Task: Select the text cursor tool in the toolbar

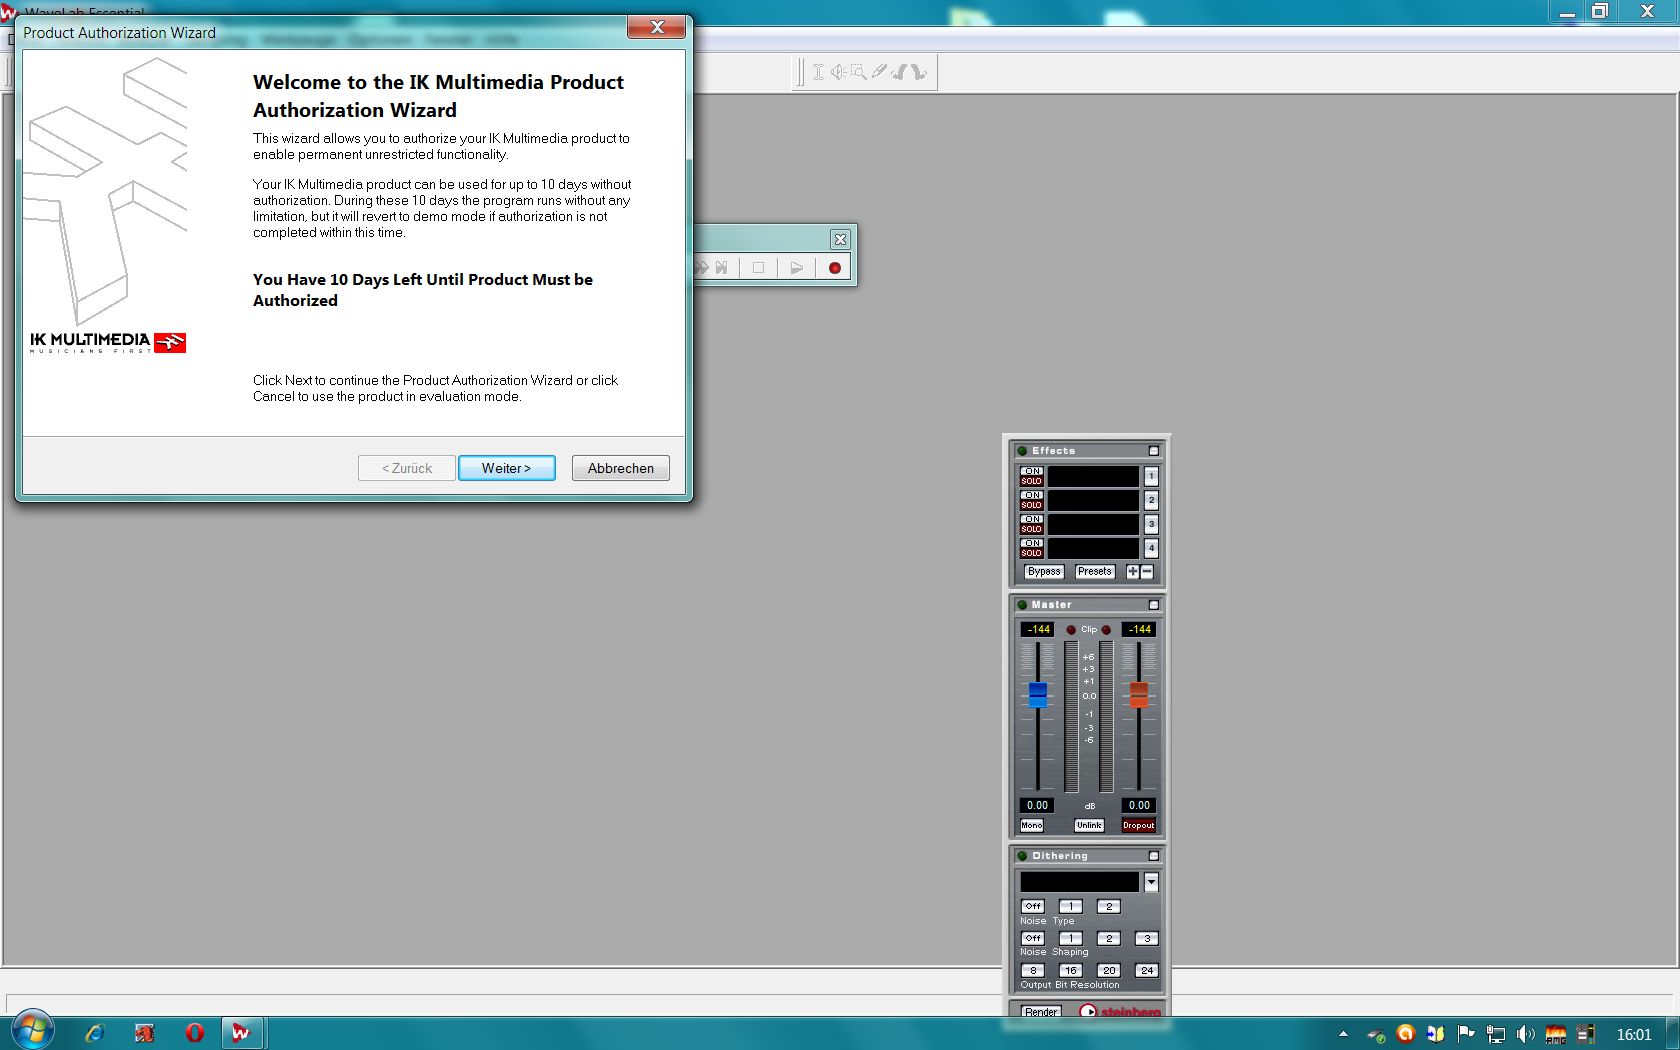Action: 818,72
